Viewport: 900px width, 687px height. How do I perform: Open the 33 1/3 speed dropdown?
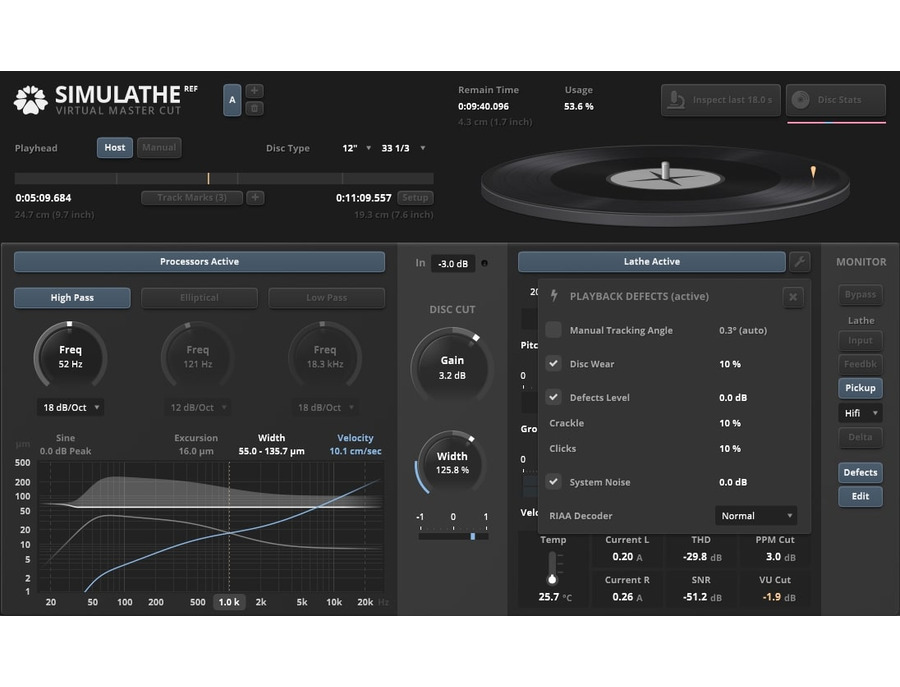coord(404,148)
